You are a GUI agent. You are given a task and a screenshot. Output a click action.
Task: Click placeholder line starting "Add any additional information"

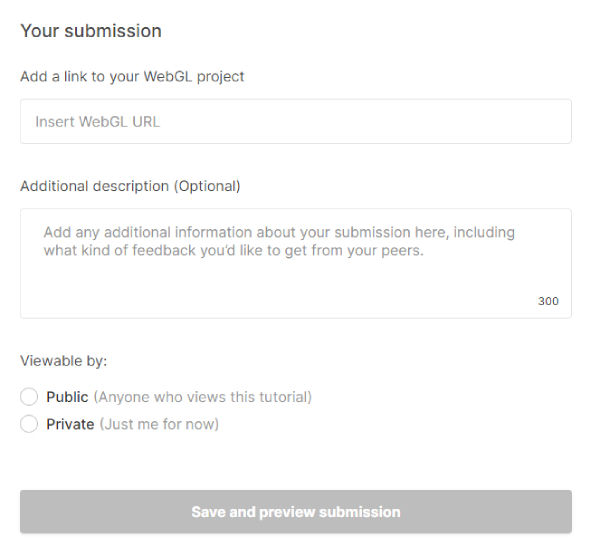tap(279, 232)
